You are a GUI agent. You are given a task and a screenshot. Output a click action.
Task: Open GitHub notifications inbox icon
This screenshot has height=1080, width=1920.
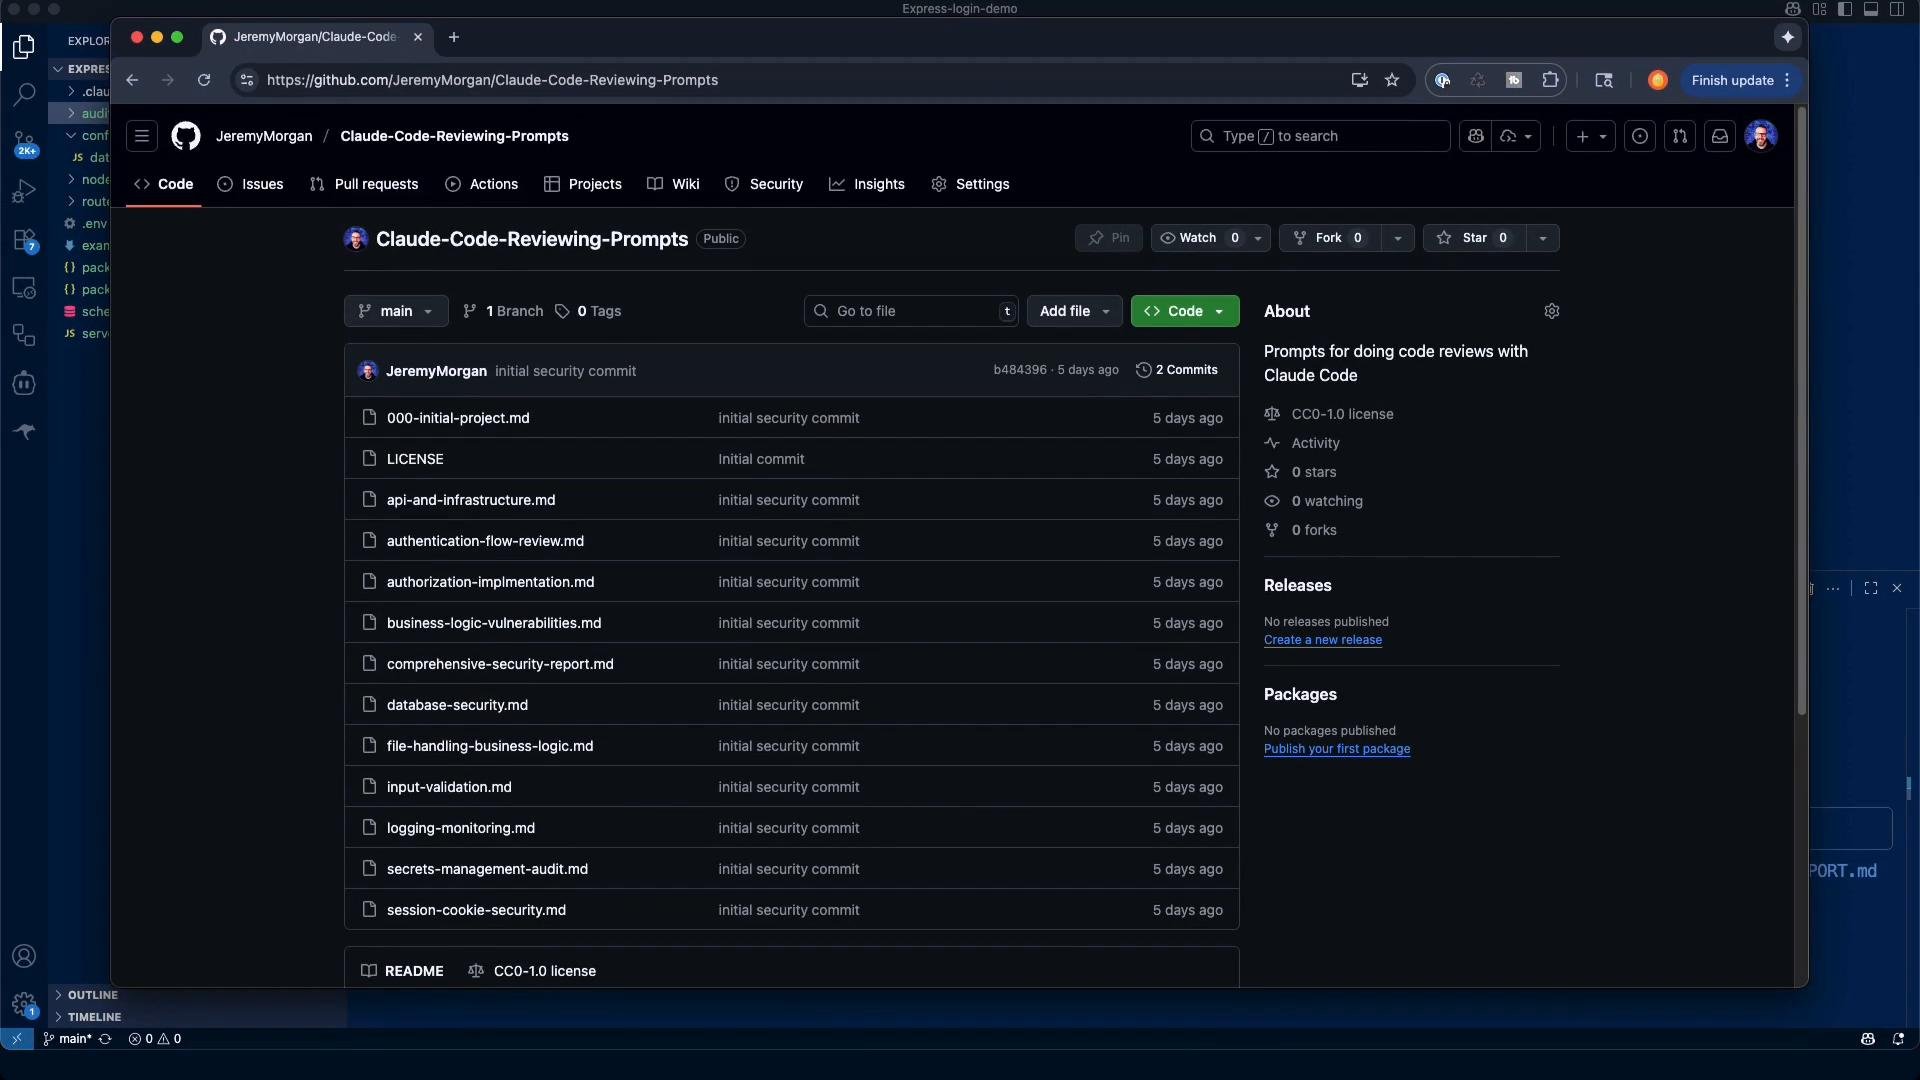tap(1720, 136)
